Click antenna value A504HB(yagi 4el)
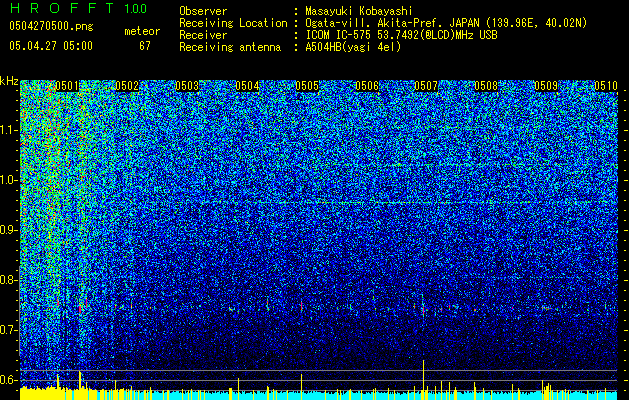The height and width of the screenshot is (400, 629). pos(353,47)
